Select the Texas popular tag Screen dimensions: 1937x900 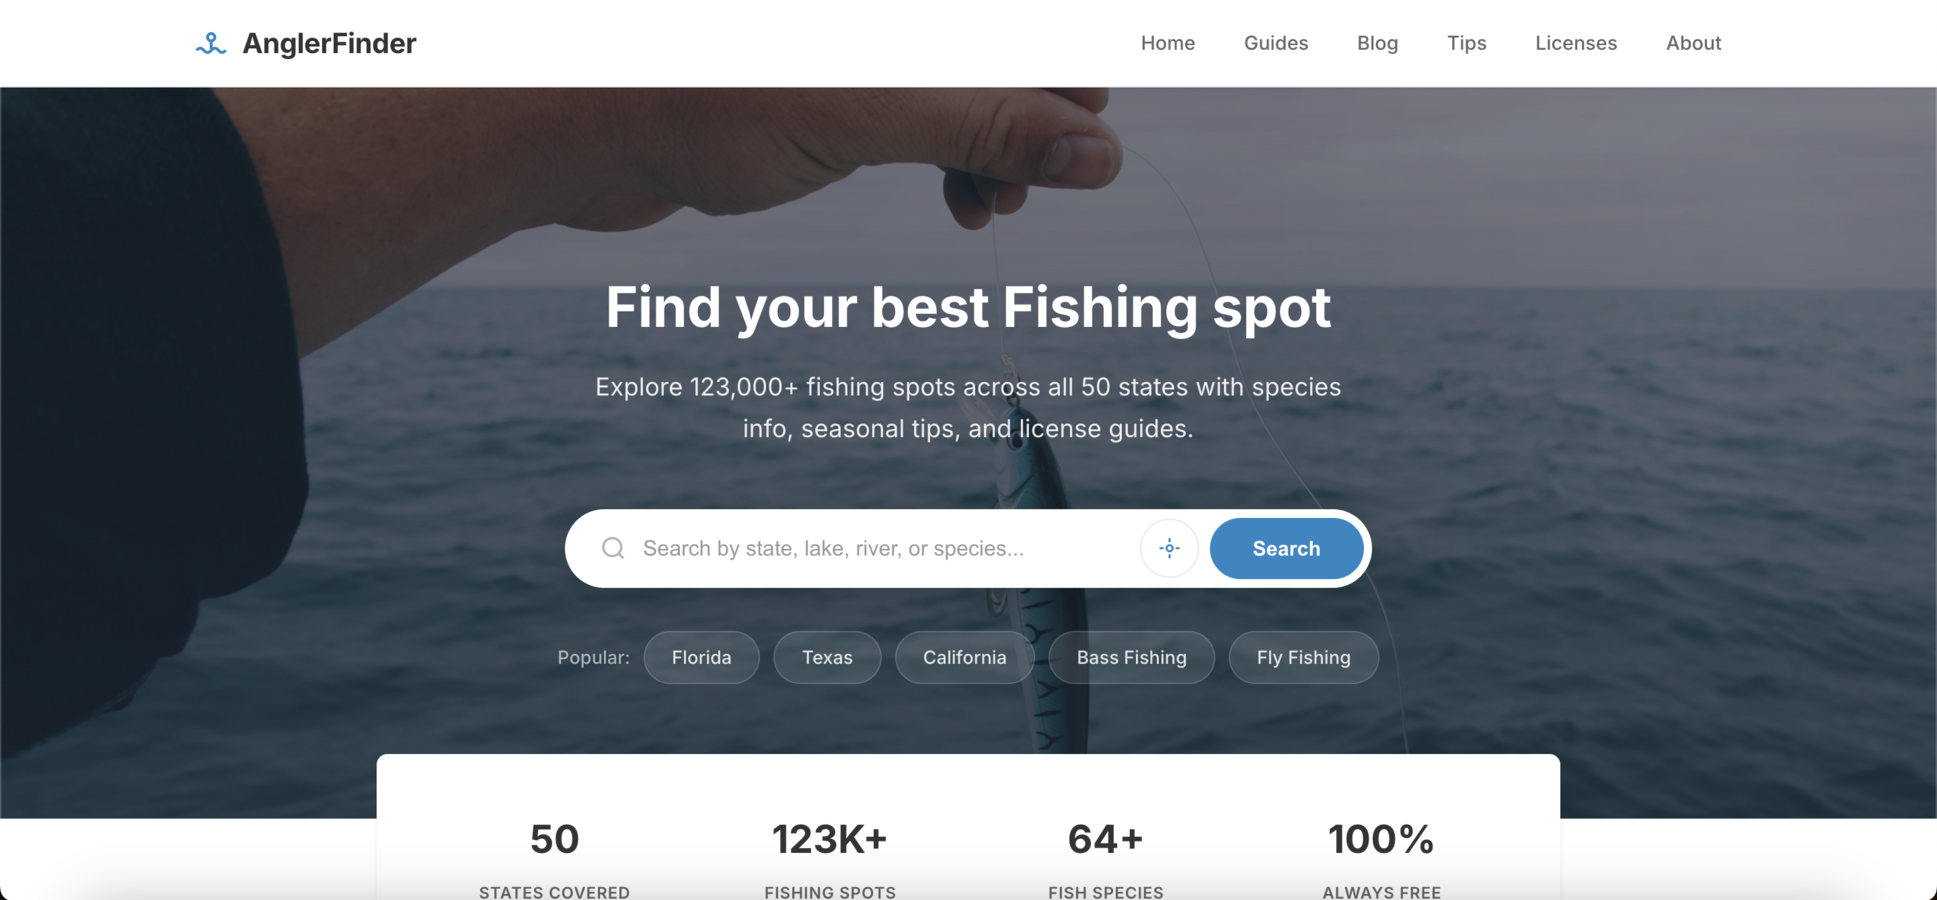click(x=827, y=657)
